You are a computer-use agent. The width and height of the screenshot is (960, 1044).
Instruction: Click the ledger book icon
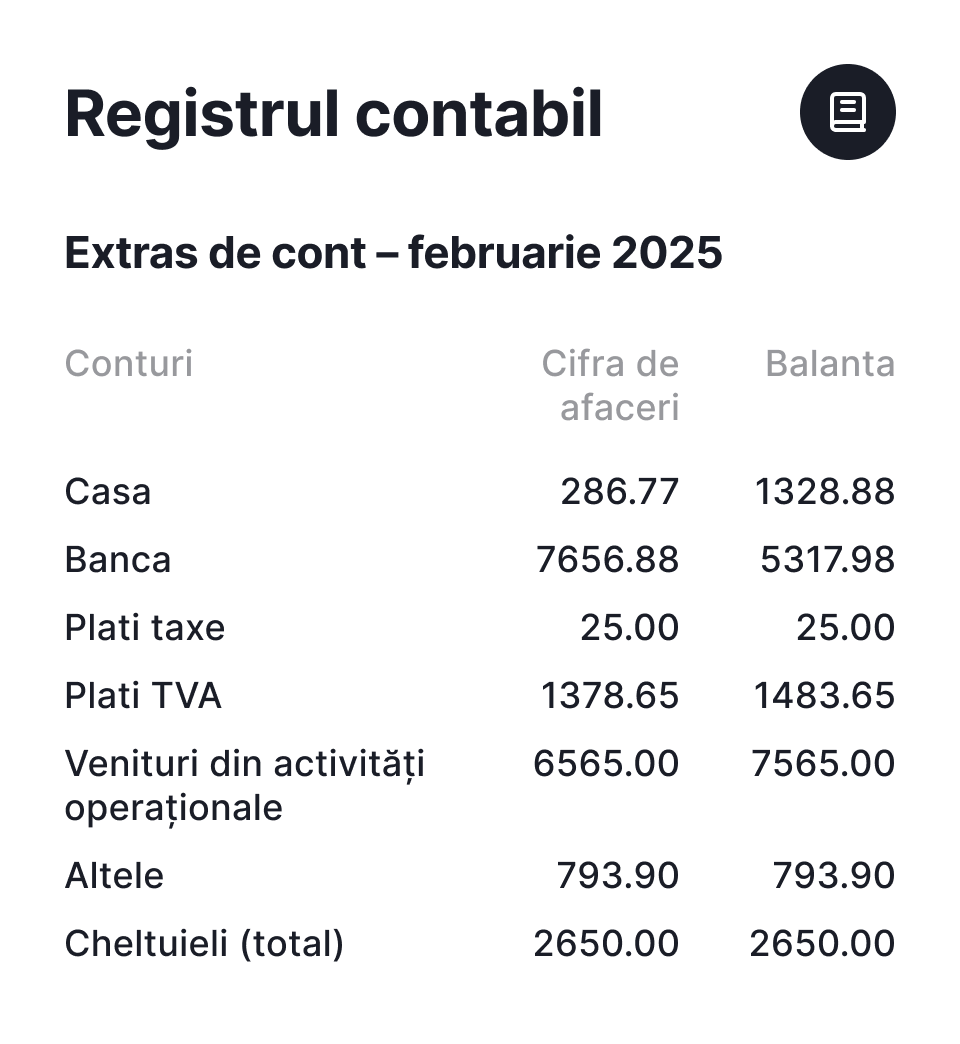[847, 112]
